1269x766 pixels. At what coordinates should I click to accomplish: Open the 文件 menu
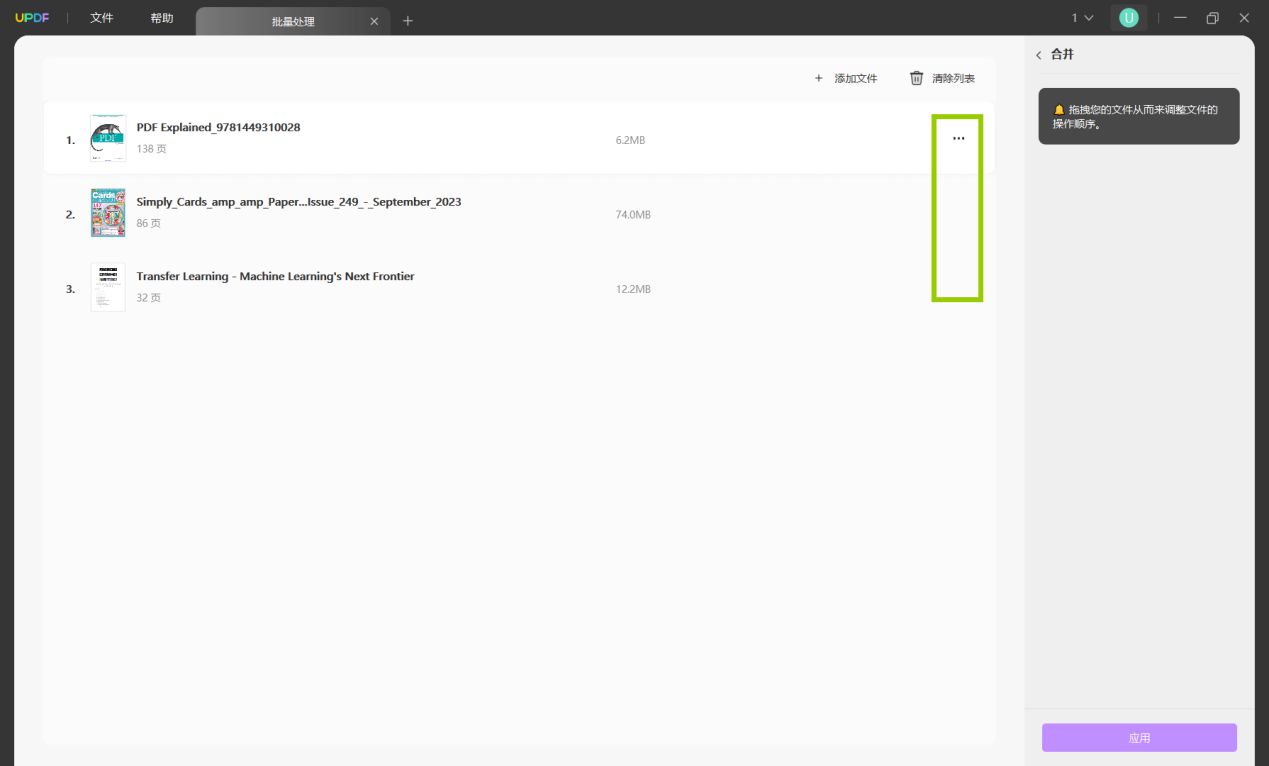pos(102,18)
